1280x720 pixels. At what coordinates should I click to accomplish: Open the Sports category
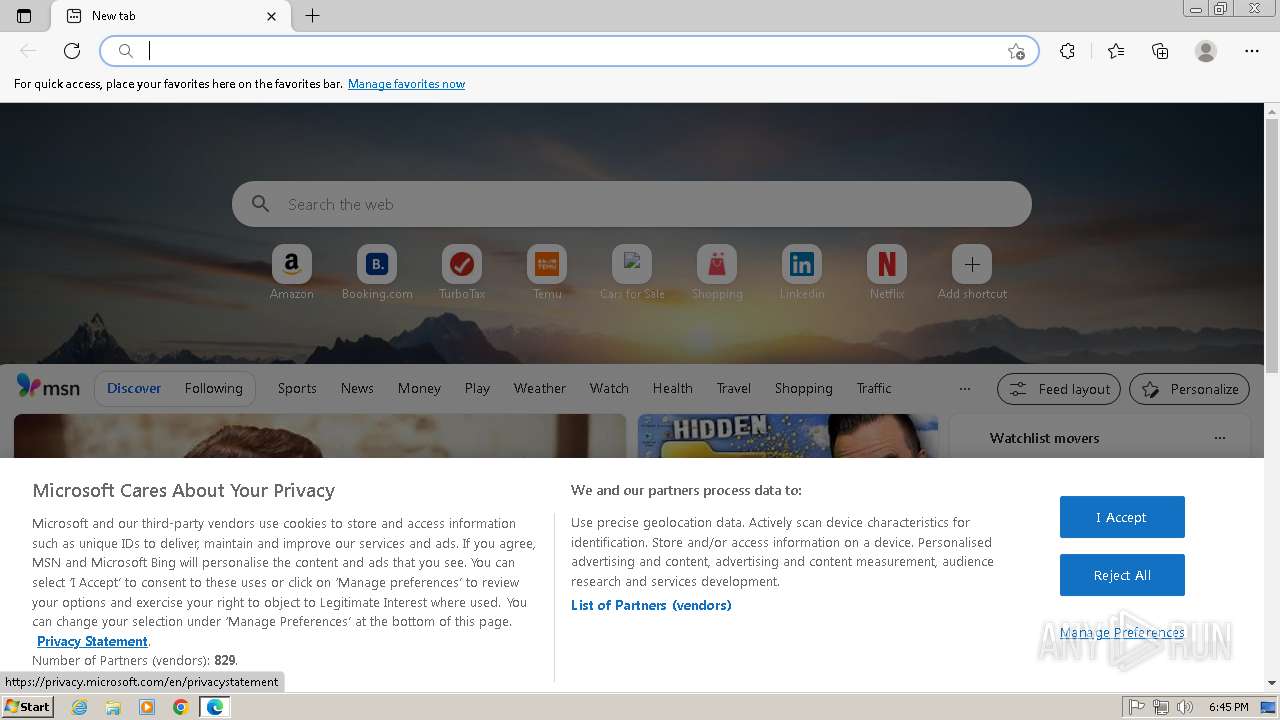coord(297,388)
